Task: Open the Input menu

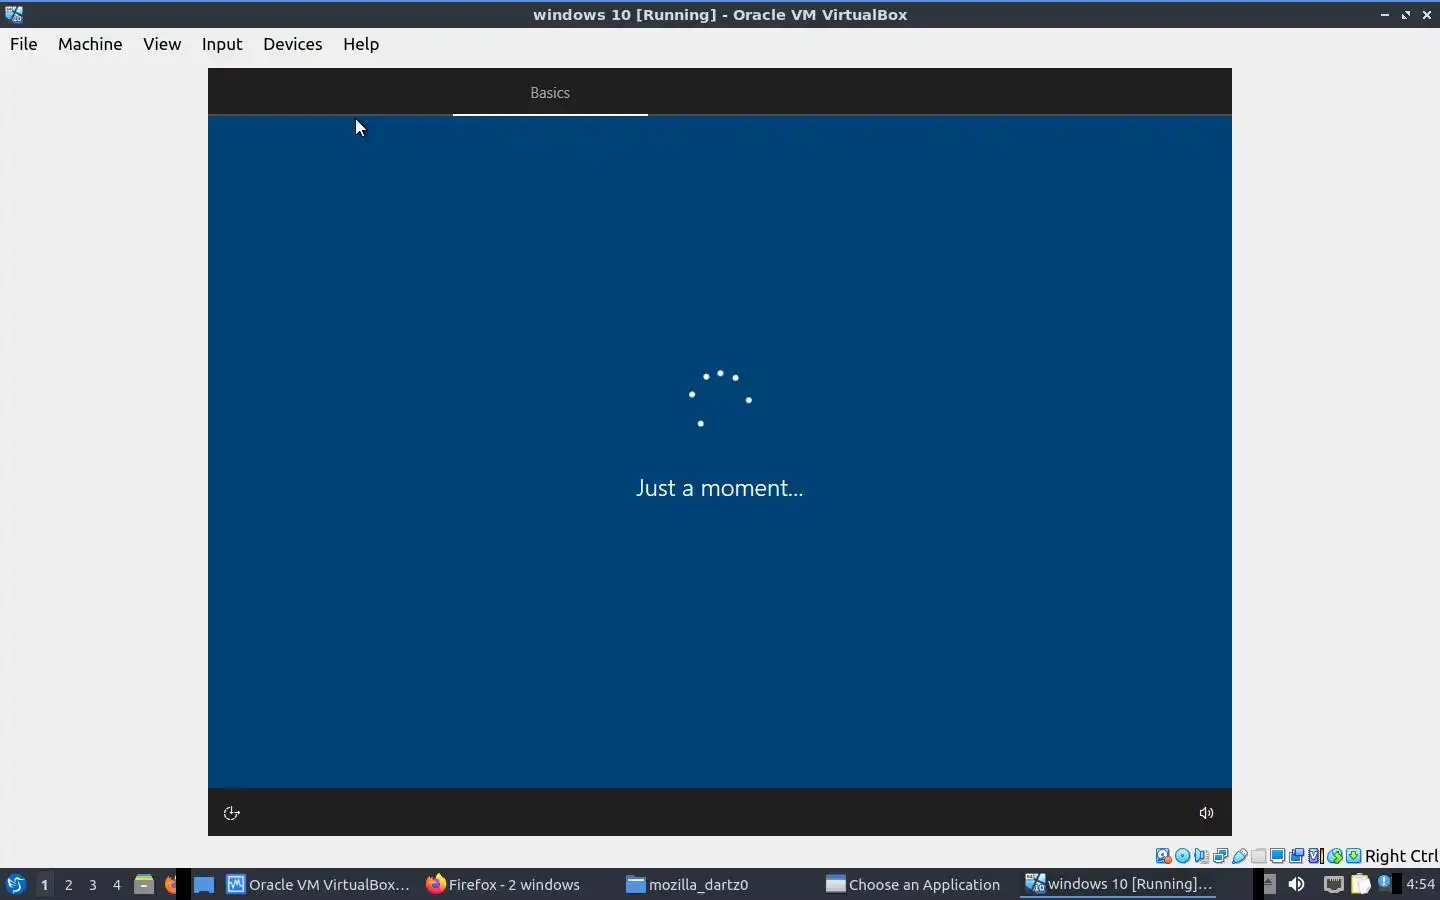Action: [x=222, y=44]
